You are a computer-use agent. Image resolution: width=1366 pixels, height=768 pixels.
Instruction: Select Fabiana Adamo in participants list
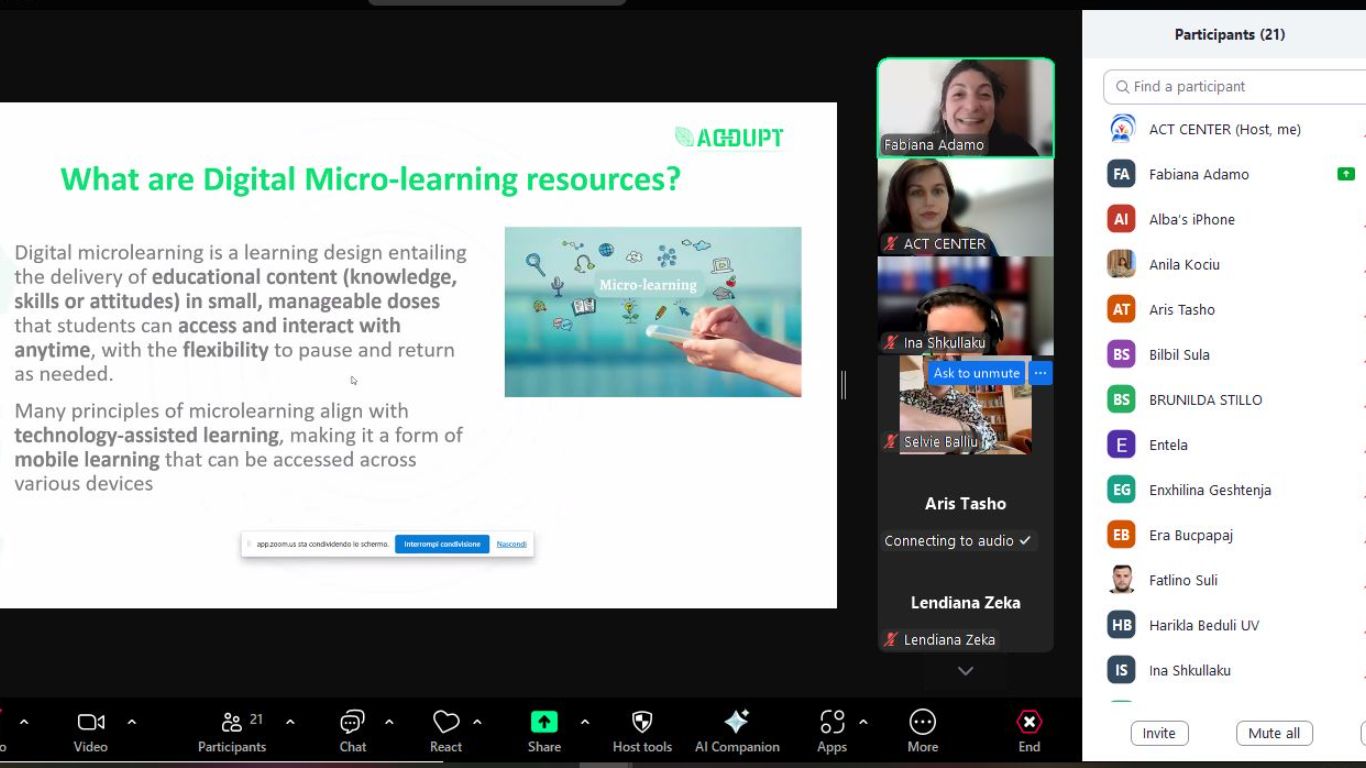click(1198, 174)
